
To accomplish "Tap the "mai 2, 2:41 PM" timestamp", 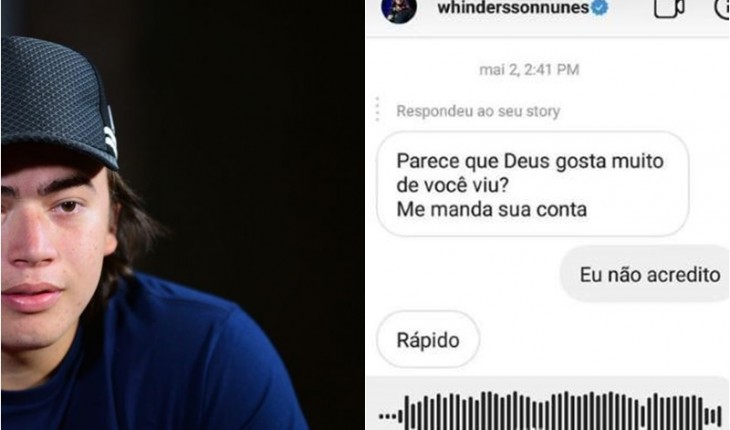I will (x=529, y=70).
